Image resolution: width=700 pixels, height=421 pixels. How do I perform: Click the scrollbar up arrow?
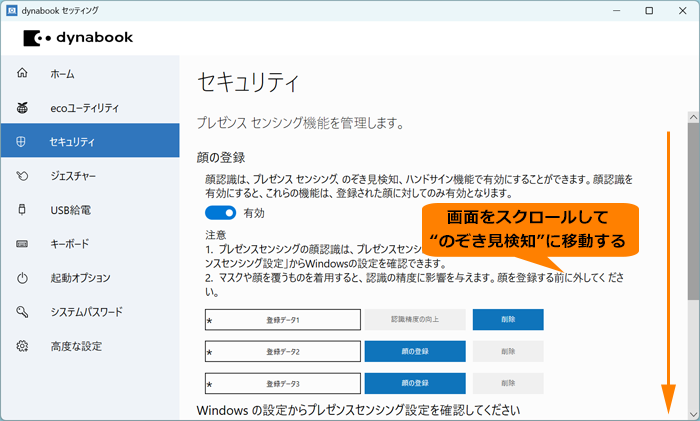(693, 117)
